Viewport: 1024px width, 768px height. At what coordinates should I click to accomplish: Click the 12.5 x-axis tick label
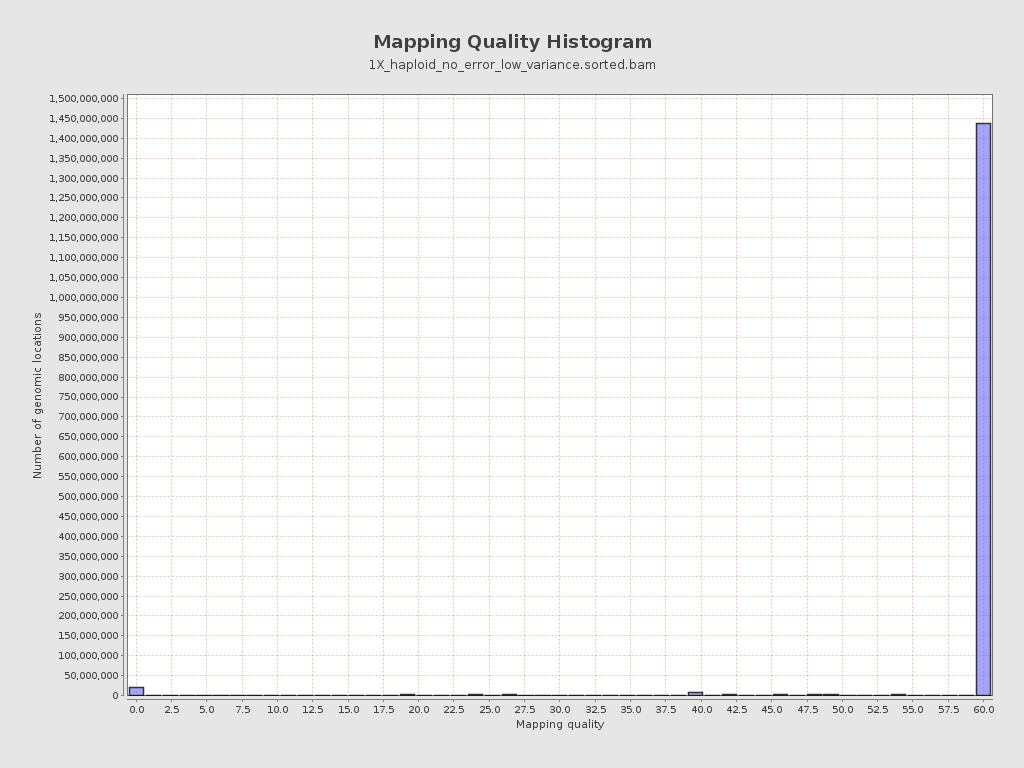(x=313, y=709)
